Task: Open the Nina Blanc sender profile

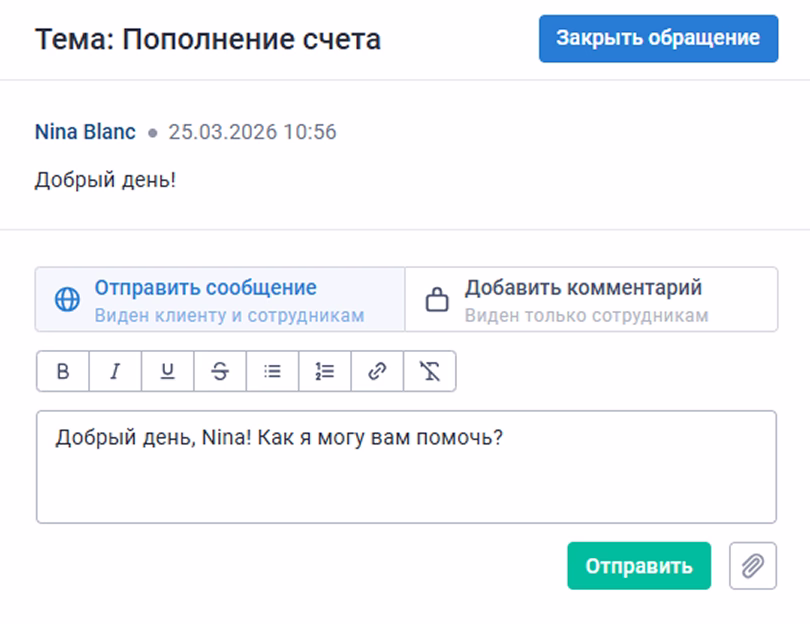Action: [85, 132]
